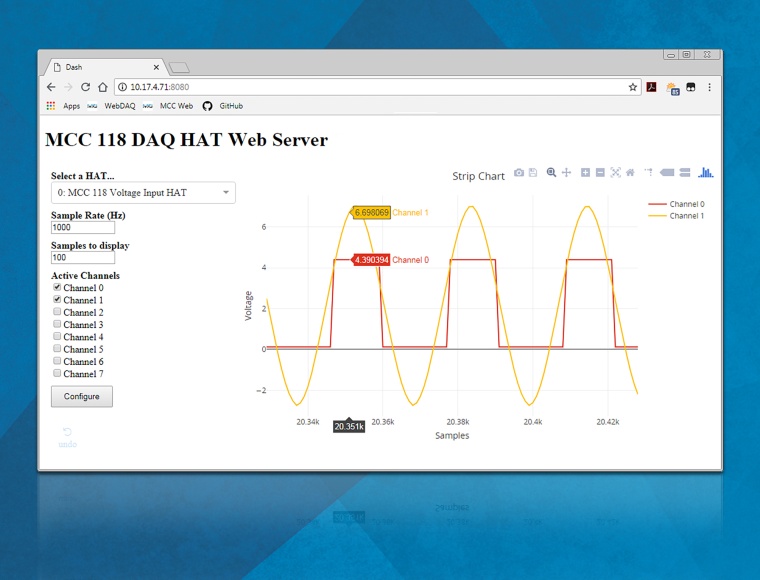The width and height of the screenshot is (760, 580).
Task: Open the GitHub bookmark
Action: click(x=222, y=106)
